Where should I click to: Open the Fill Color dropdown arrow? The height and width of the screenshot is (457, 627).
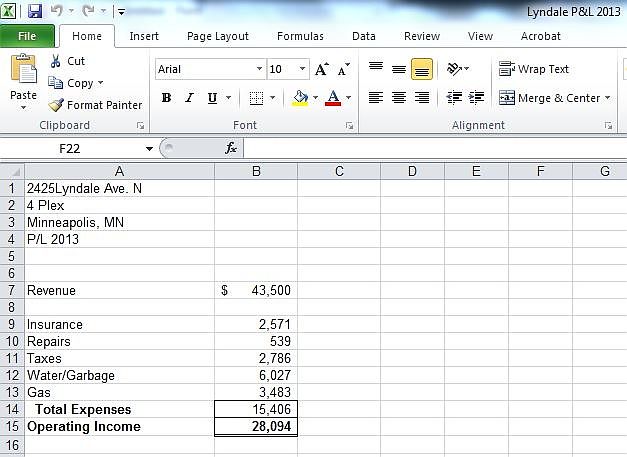pyautogui.click(x=315, y=98)
